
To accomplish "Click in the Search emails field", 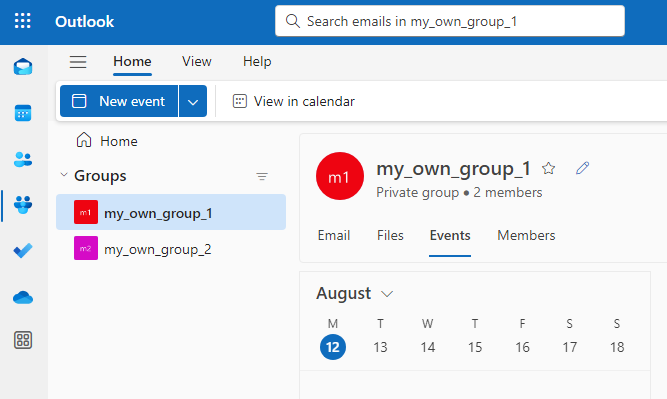I will tap(450, 21).
